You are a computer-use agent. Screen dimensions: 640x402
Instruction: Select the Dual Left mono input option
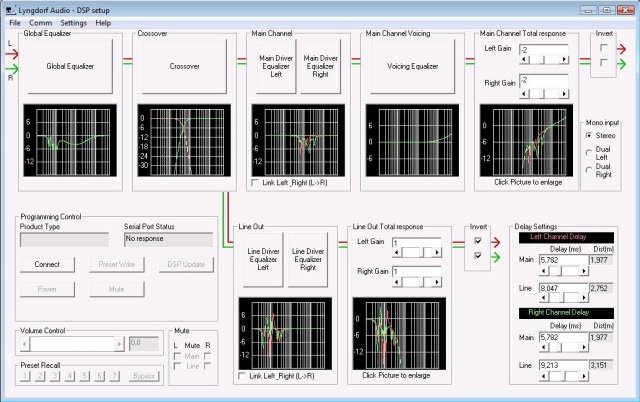click(x=588, y=156)
